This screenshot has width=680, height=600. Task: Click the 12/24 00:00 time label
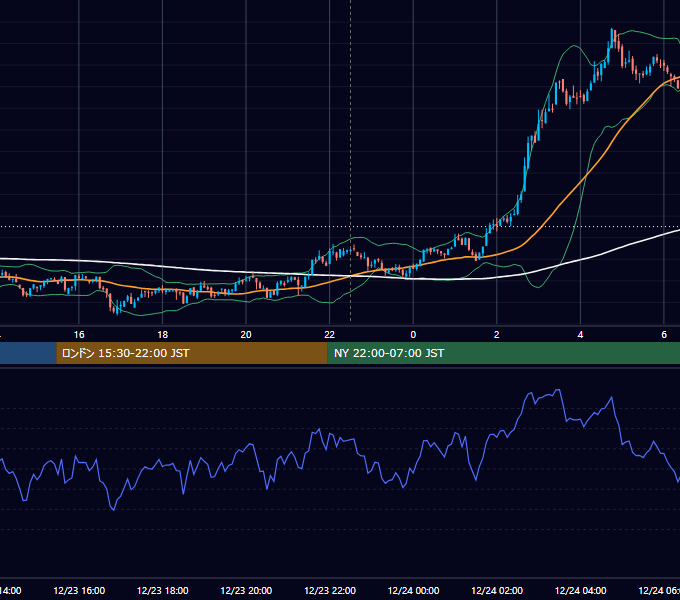[413, 590]
